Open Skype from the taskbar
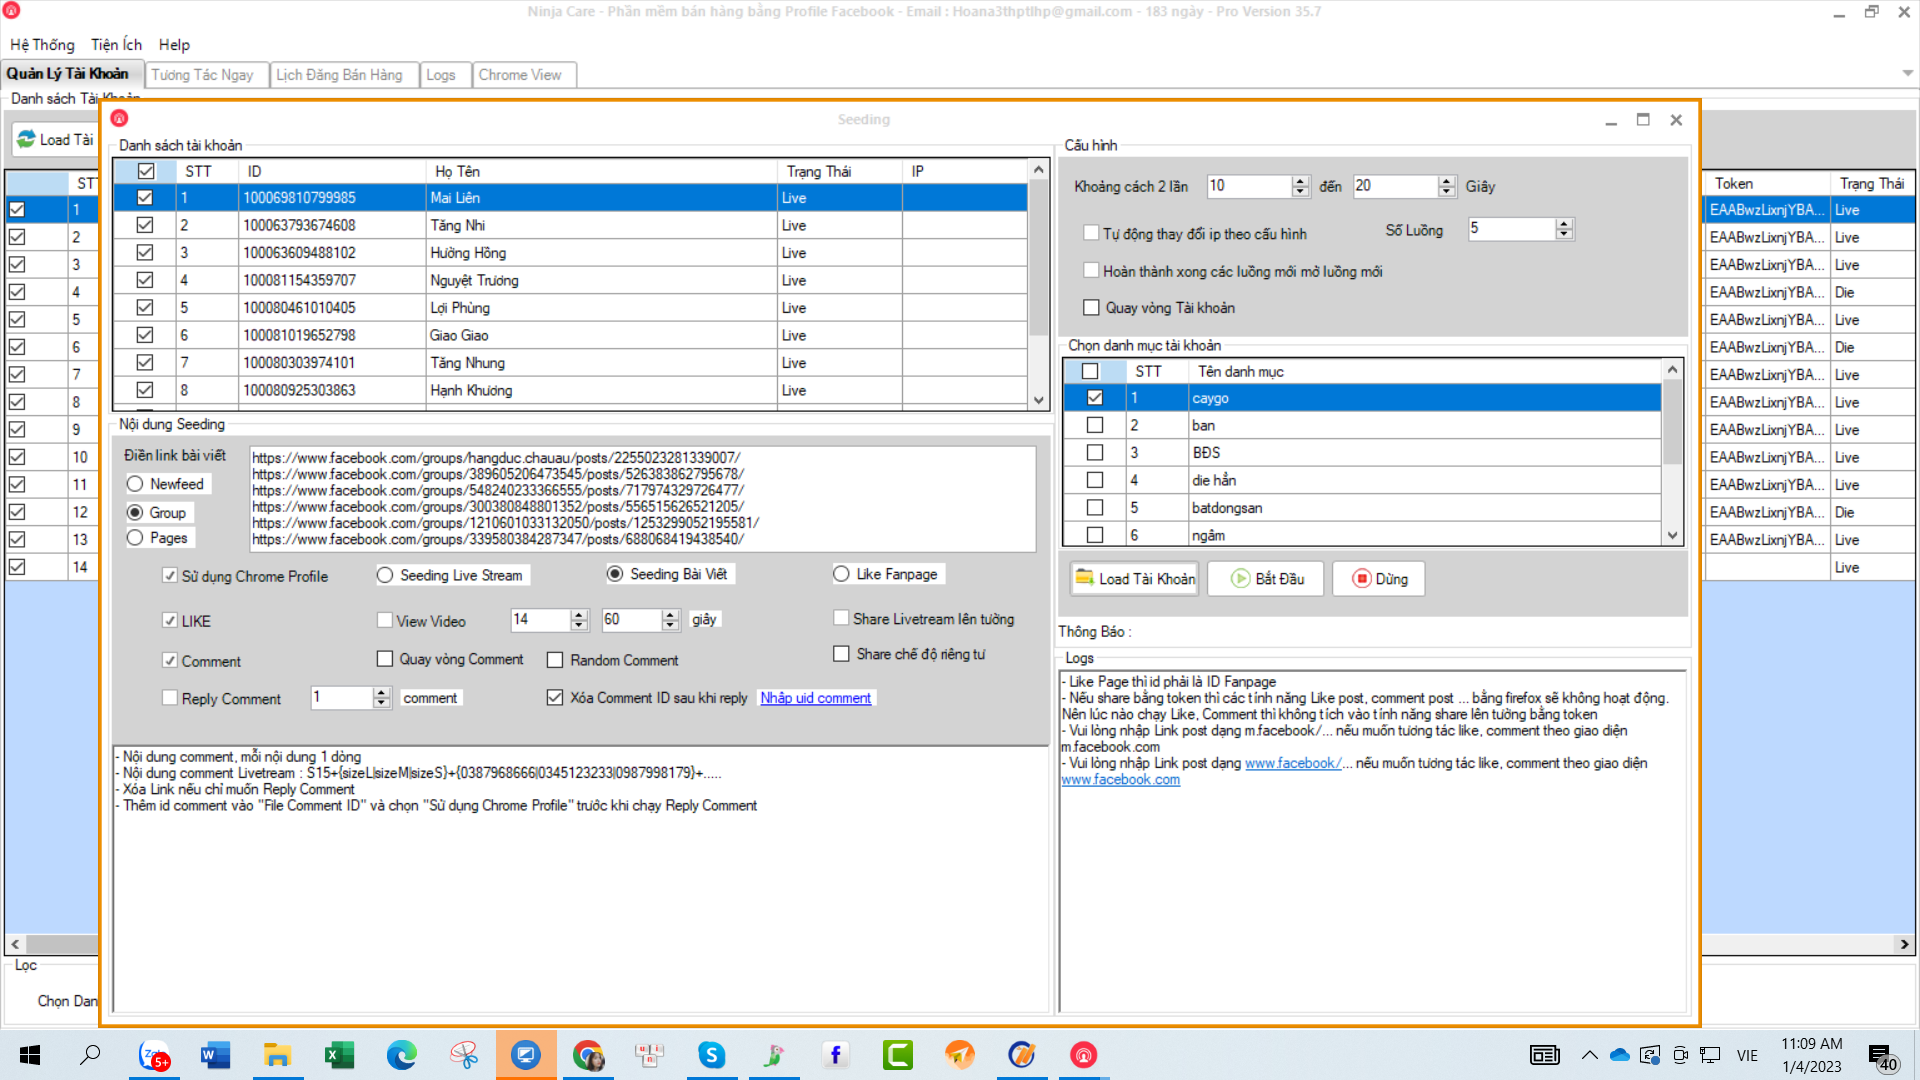The height and width of the screenshot is (1080, 1920). 711,1055
